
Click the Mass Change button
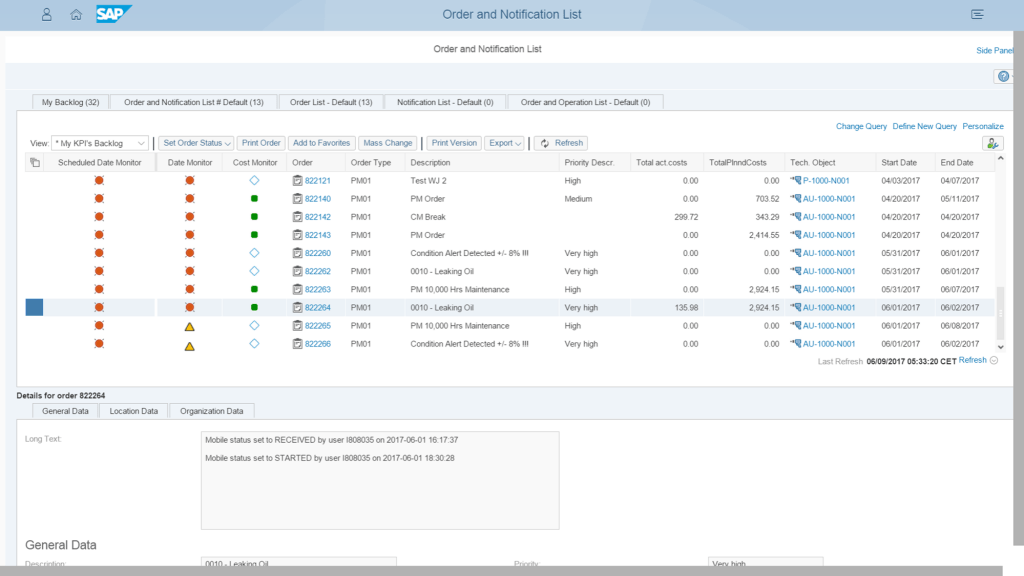coord(388,143)
